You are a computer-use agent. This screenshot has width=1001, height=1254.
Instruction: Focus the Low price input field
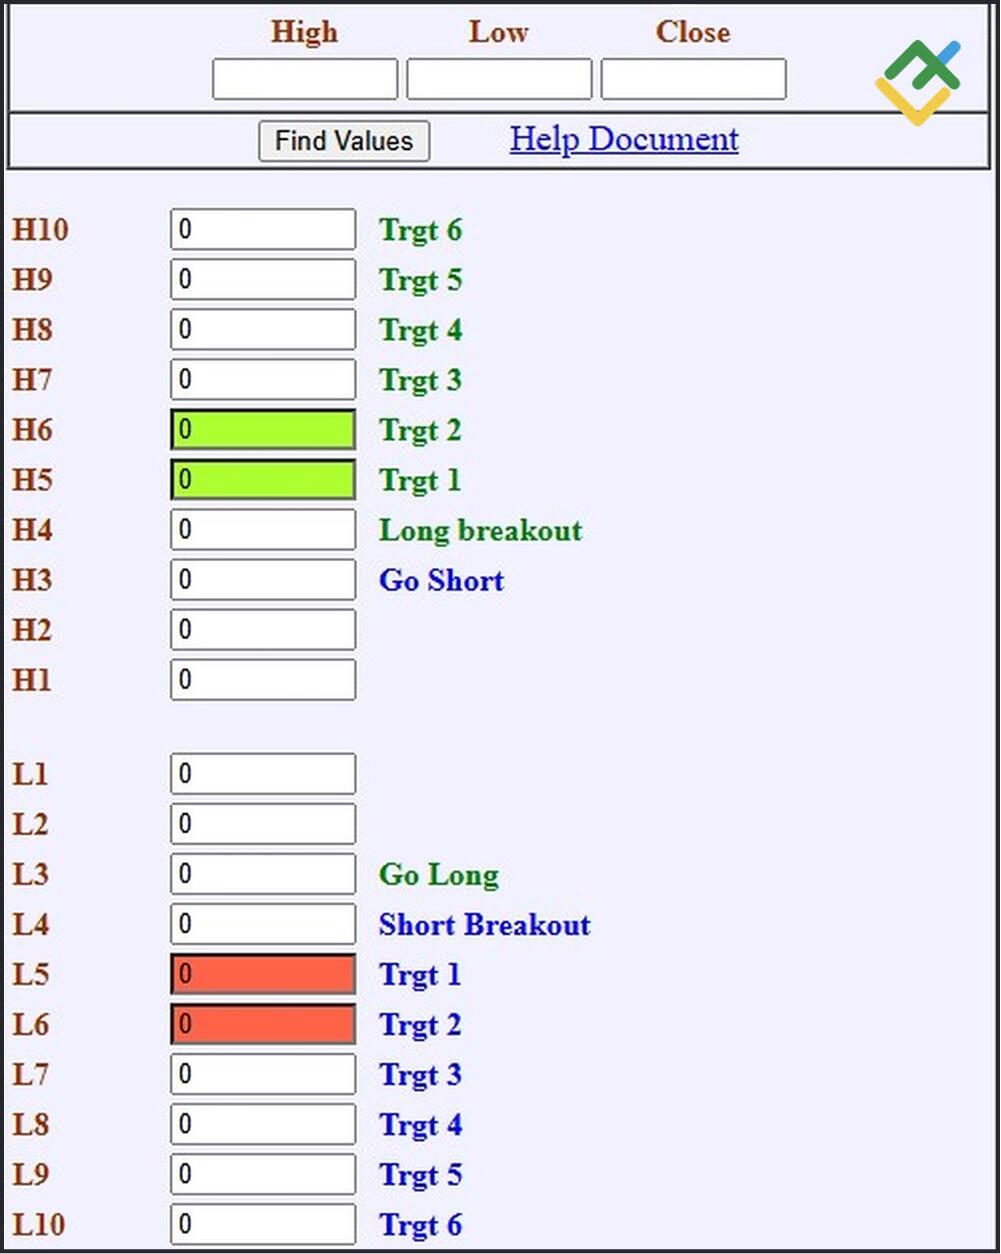tap(499, 79)
